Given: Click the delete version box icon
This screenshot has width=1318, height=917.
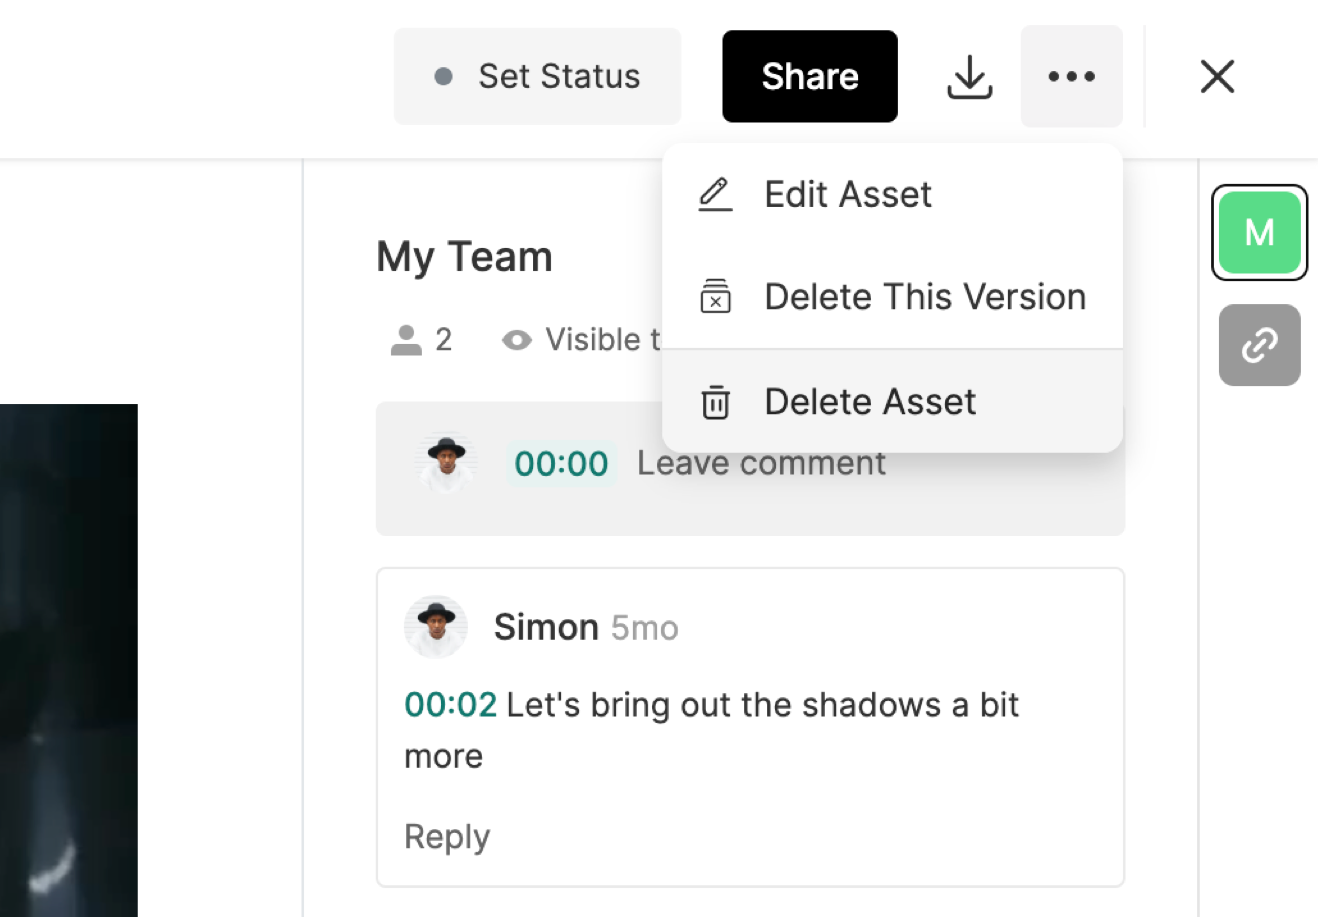Looking at the screenshot, I should tap(715, 297).
